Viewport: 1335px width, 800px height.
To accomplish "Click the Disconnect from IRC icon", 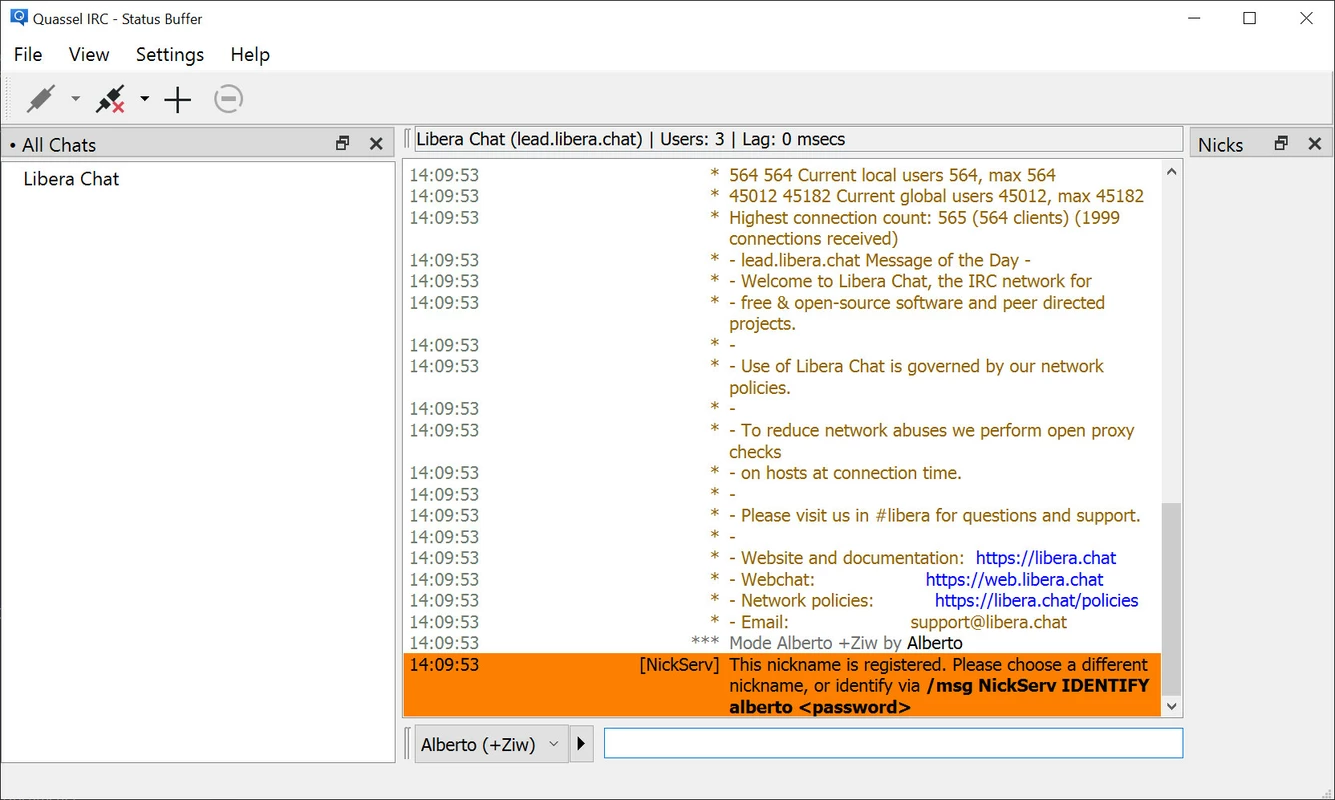I will [110, 99].
